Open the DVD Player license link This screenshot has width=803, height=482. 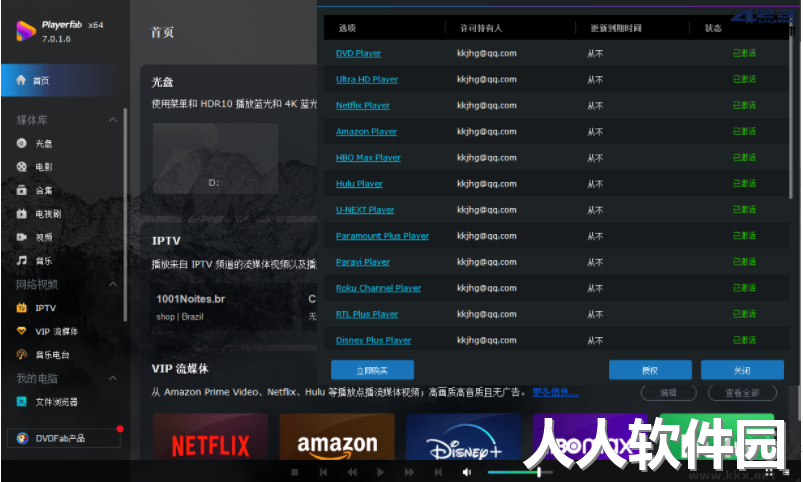pos(358,53)
